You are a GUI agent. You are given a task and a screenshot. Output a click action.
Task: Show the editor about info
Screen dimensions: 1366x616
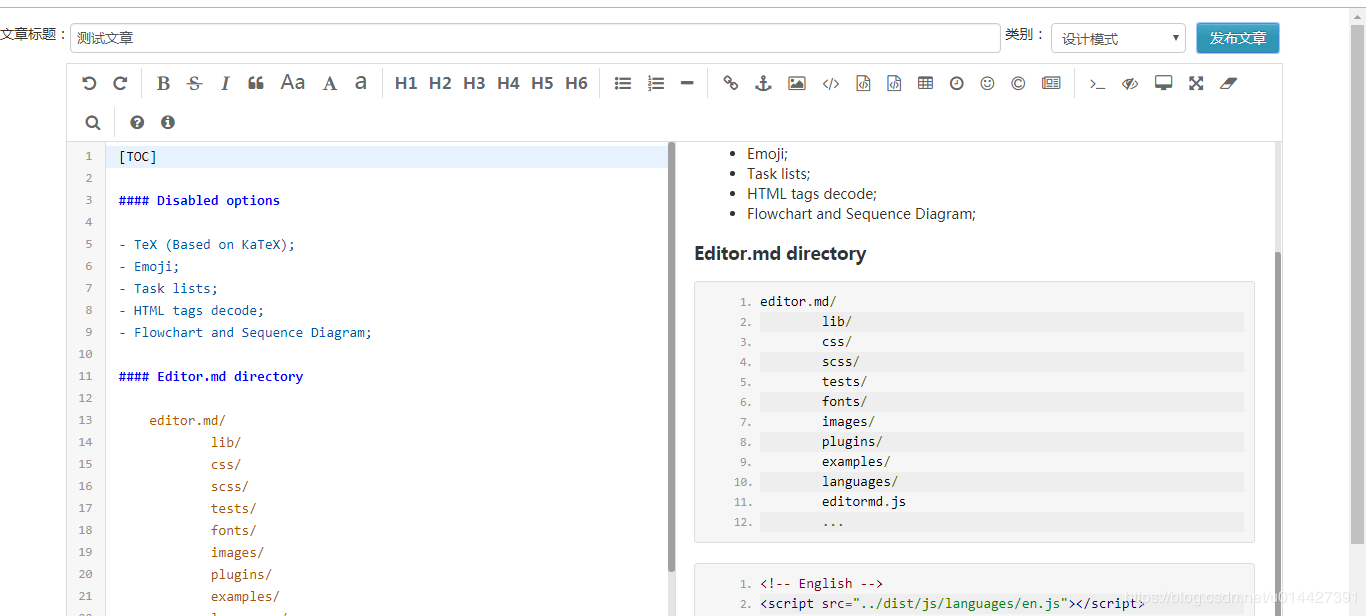pyautogui.click(x=168, y=122)
